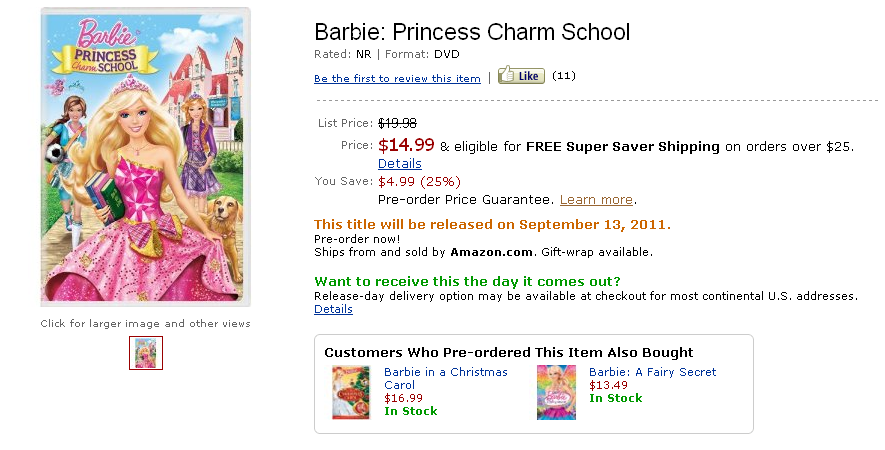Click Barbie in a Christmas Carol cover icon
This screenshot has height=450, width=885.
tap(351, 391)
